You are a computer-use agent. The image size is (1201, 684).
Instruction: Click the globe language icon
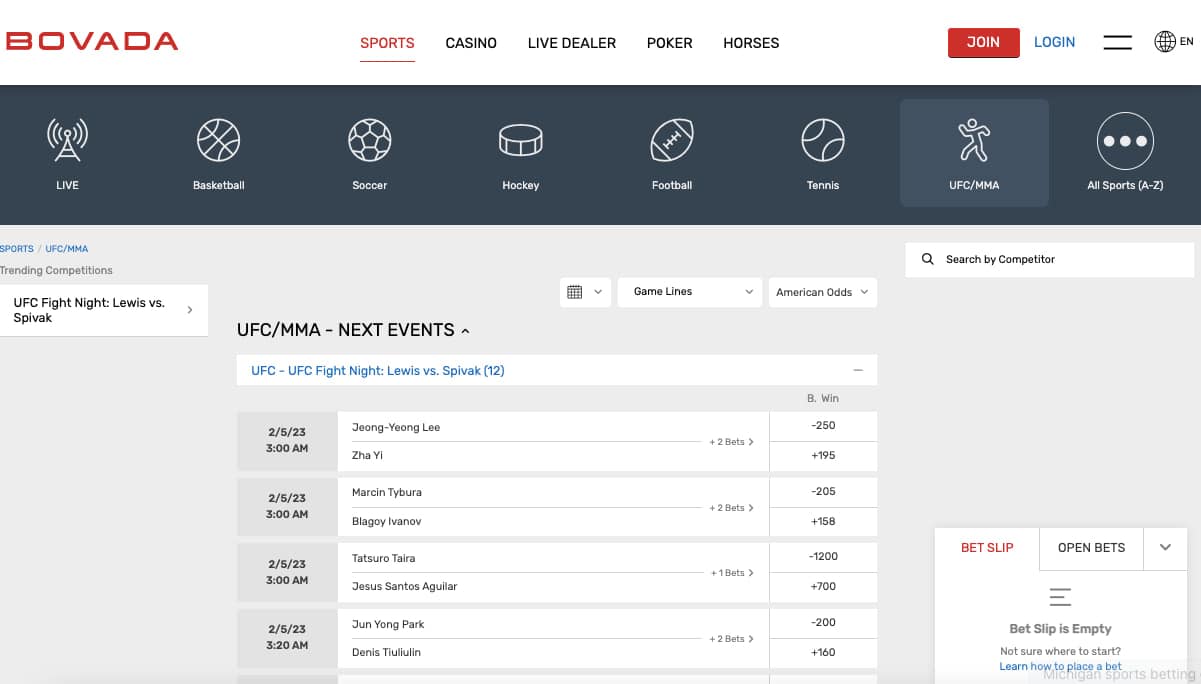pos(1165,41)
